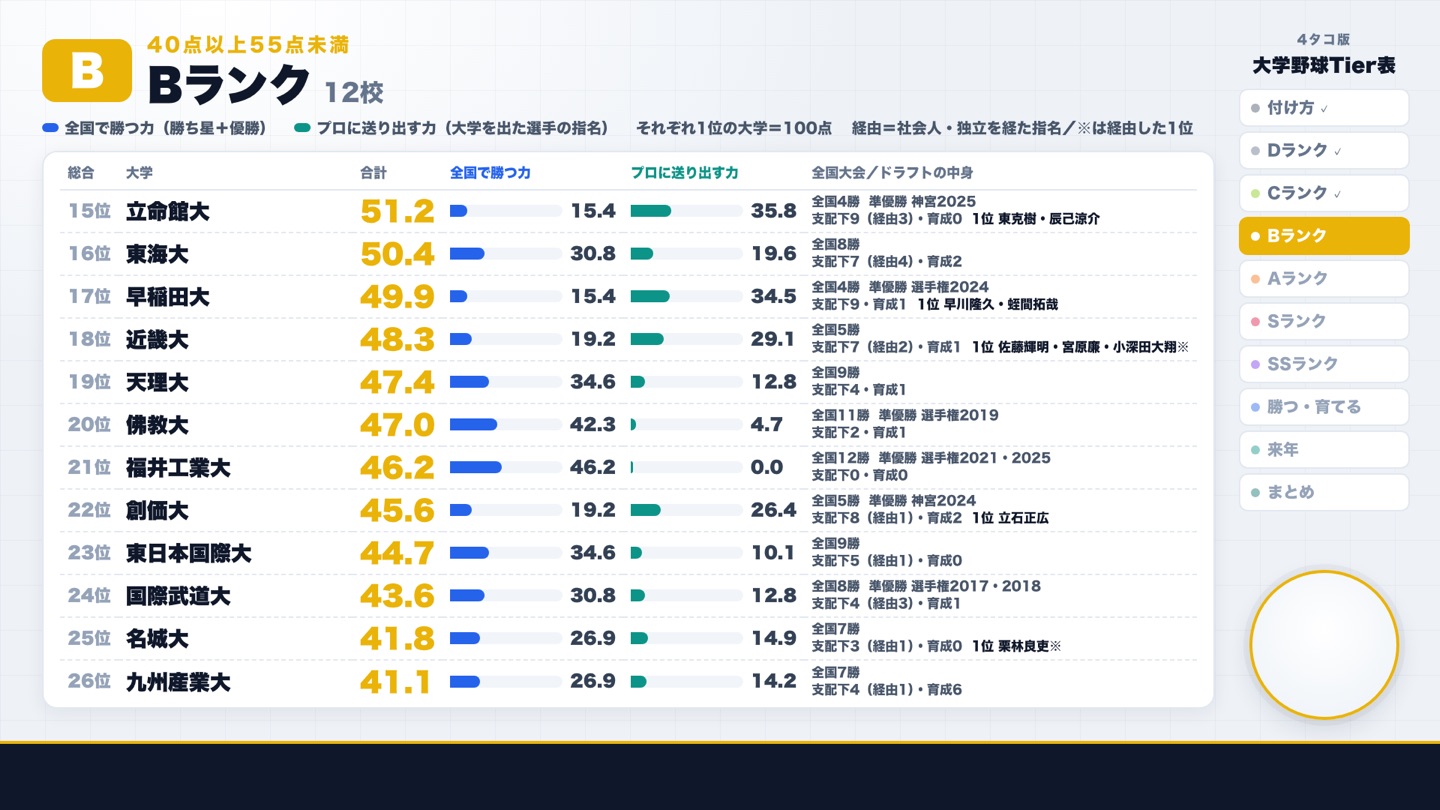This screenshot has height=810, width=1440.
Task: Click the 全国で勝つ力 column header
Action: tap(490, 173)
